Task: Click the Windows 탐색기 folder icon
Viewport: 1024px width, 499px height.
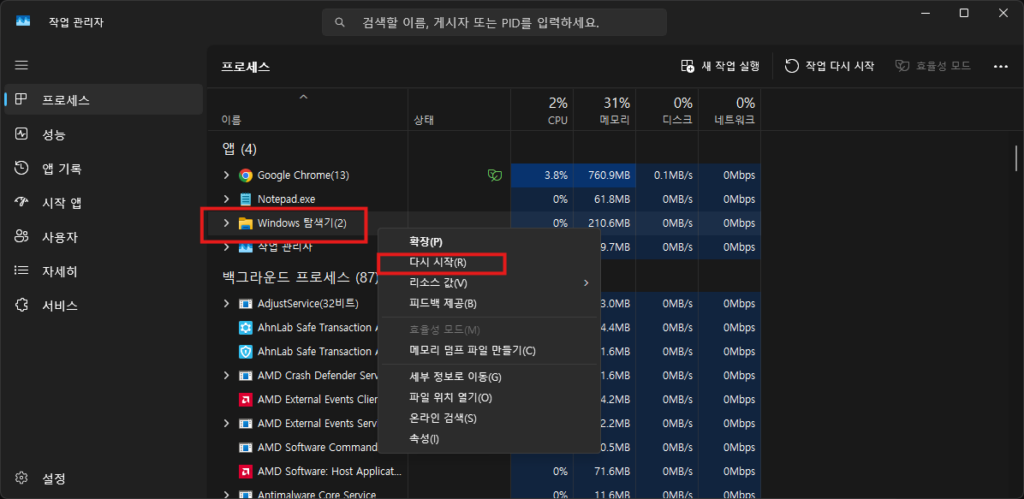Action: pos(246,223)
